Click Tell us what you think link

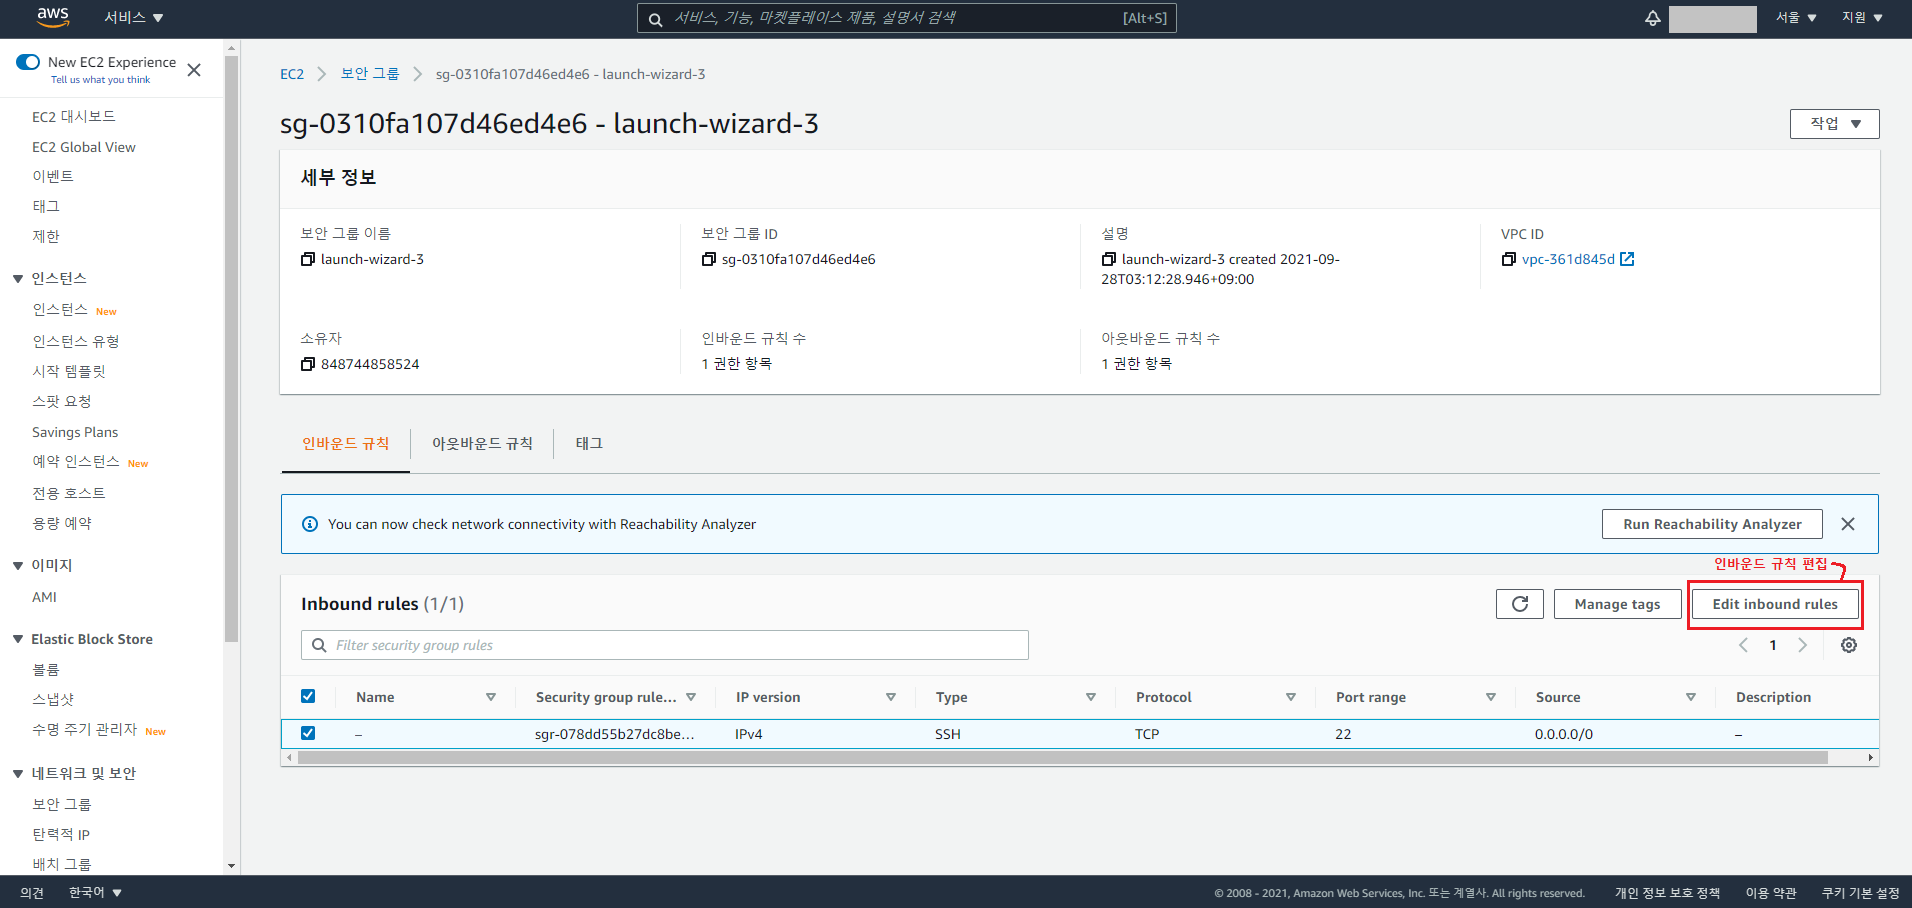(x=100, y=80)
